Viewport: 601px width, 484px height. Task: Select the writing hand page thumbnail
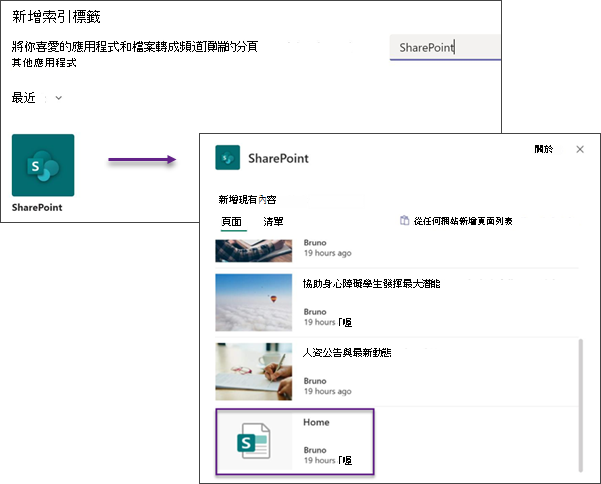click(254, 372)
